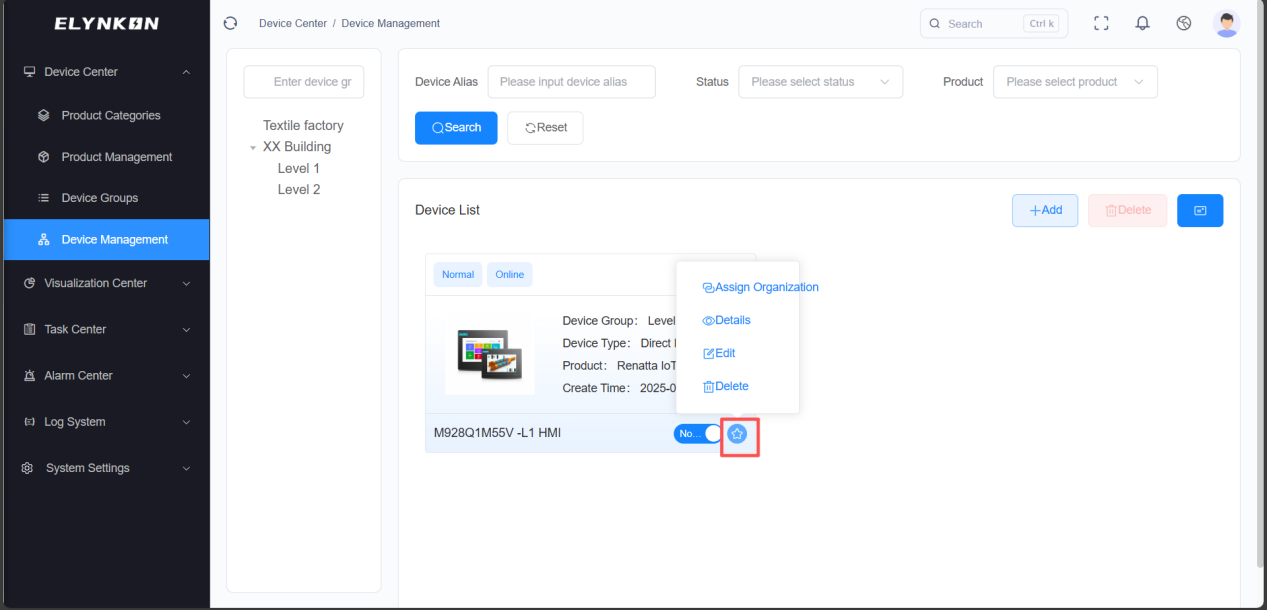The image size is (1267, 610).
Task: Open the user avatar menu
Action: [x=1227, y=23]
